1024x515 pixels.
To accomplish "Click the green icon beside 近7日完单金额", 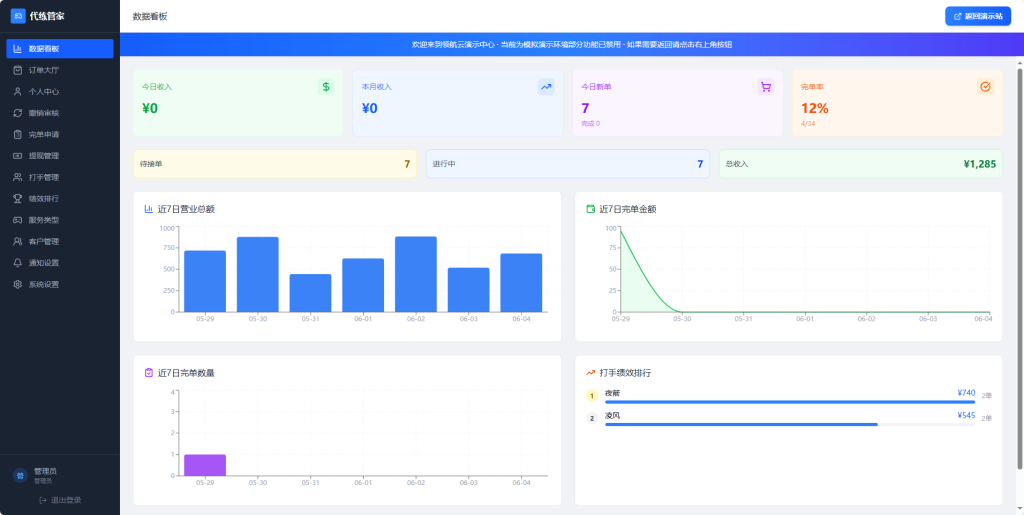I will coord(590,209).
